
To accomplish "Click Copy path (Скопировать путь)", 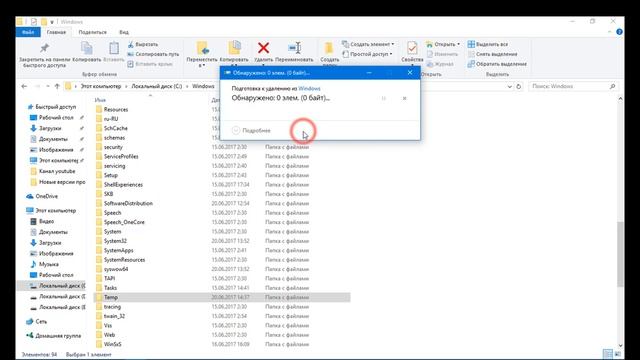I will point(153,54).
